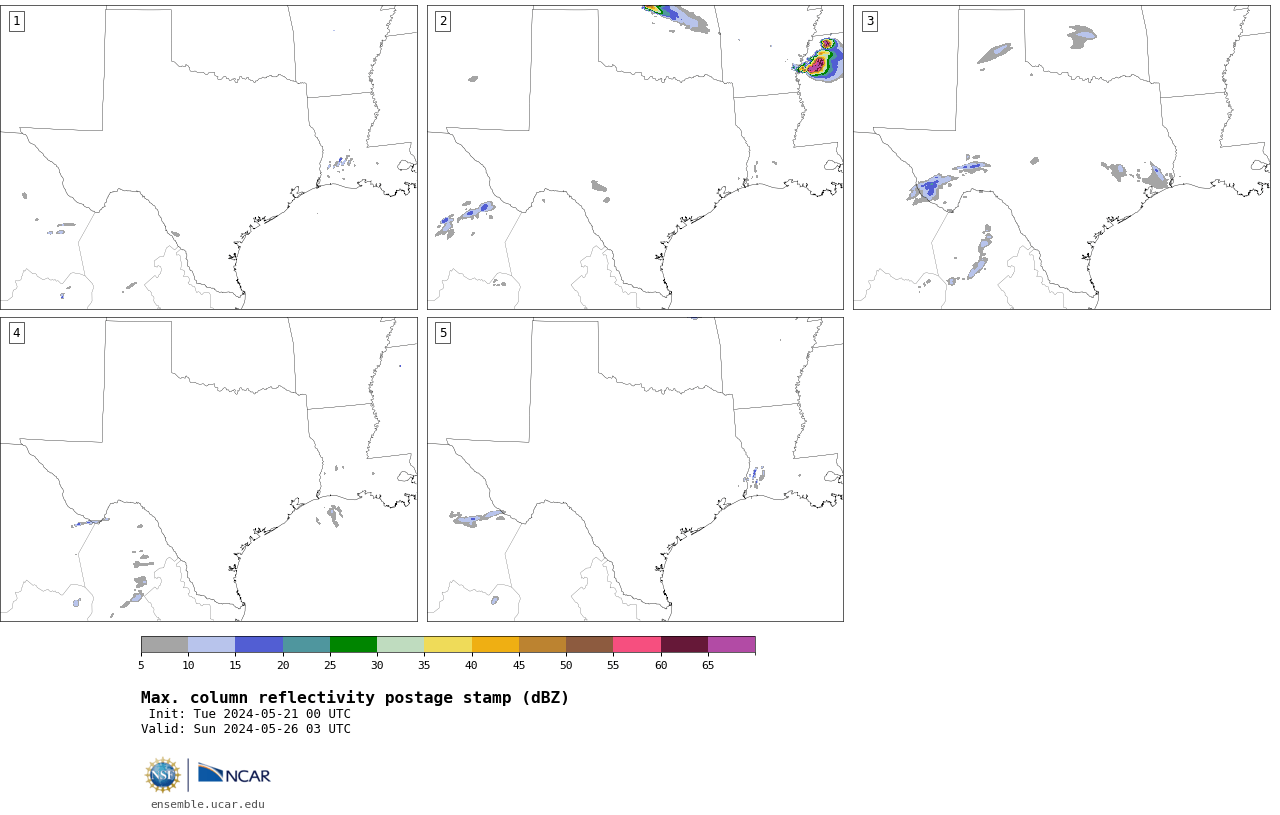This screenshot has width=1280, height=815.
Task: Click the ensemble.ucar.edu text
Action: click(x=208, y=804)
